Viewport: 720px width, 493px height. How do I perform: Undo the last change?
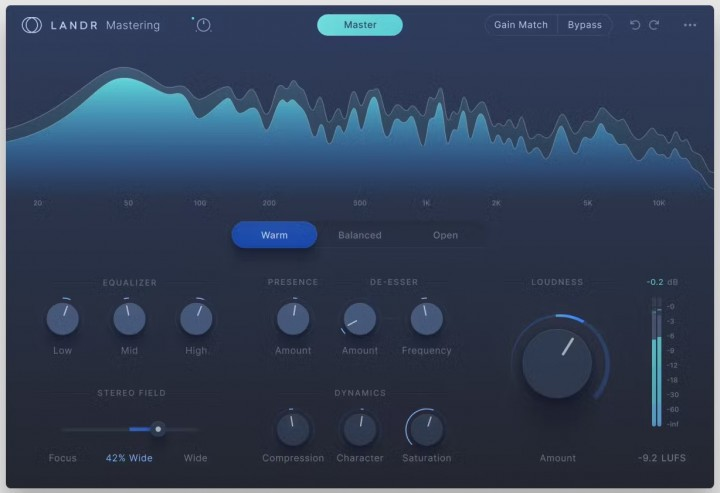[x=635, y=25]
